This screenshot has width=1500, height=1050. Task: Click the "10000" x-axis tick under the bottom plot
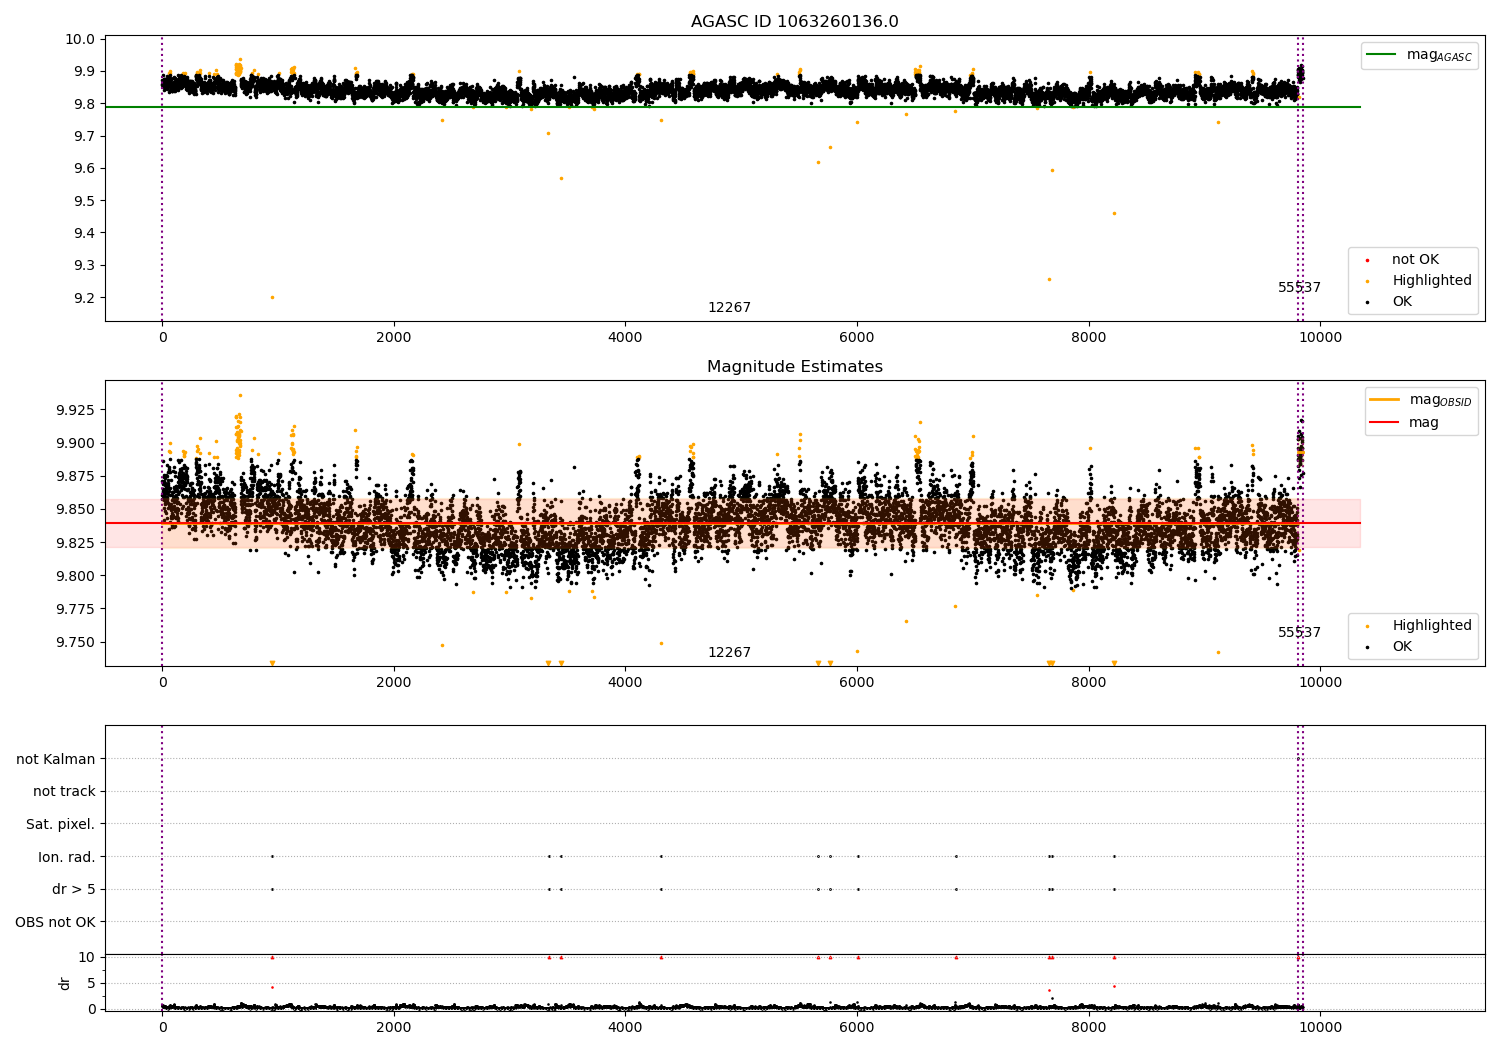[x=1320, y=1027]
